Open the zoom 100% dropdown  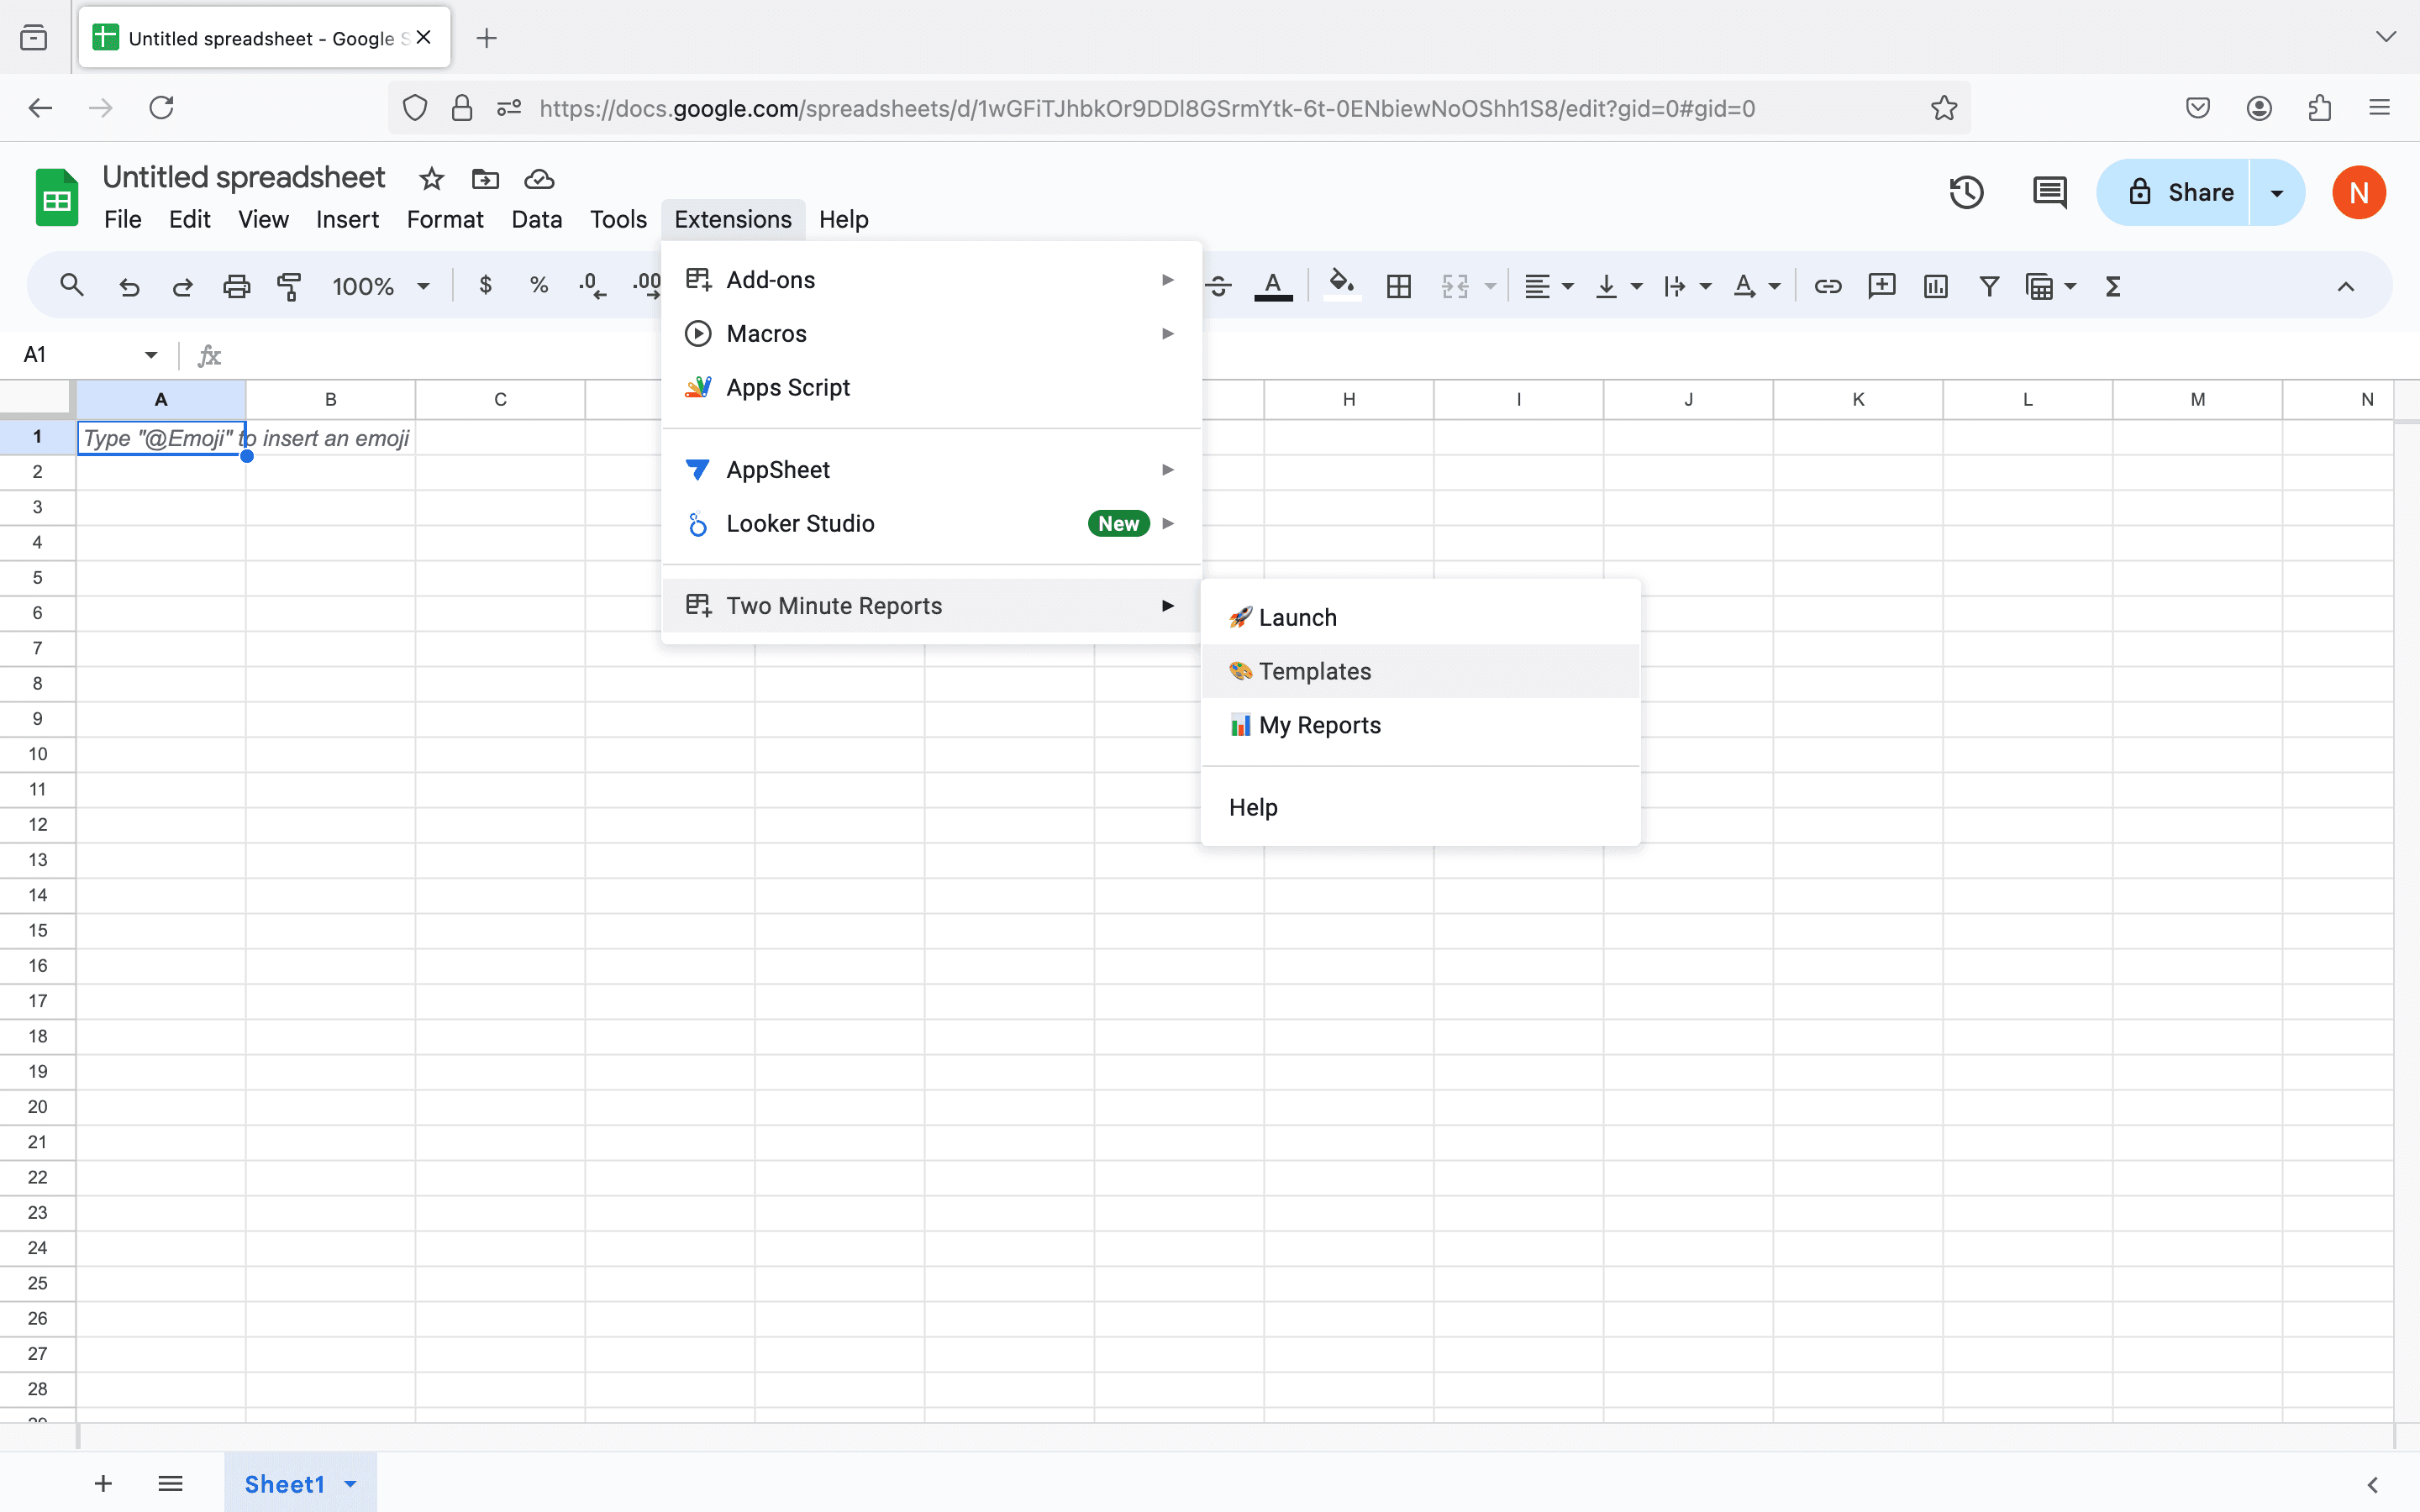(380, 287)
